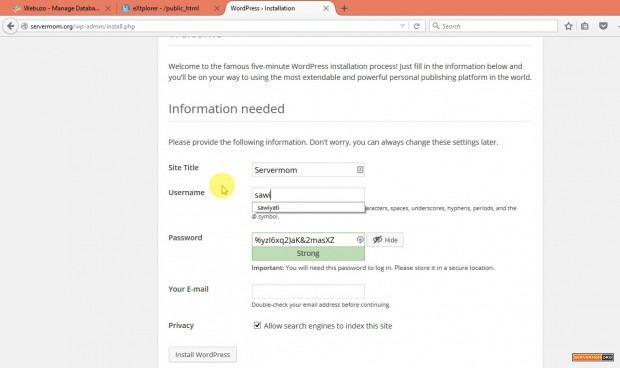This screenshot has width=620, height=368.
Task: Bookmark this page with star icon
Action: pos(569,26)
